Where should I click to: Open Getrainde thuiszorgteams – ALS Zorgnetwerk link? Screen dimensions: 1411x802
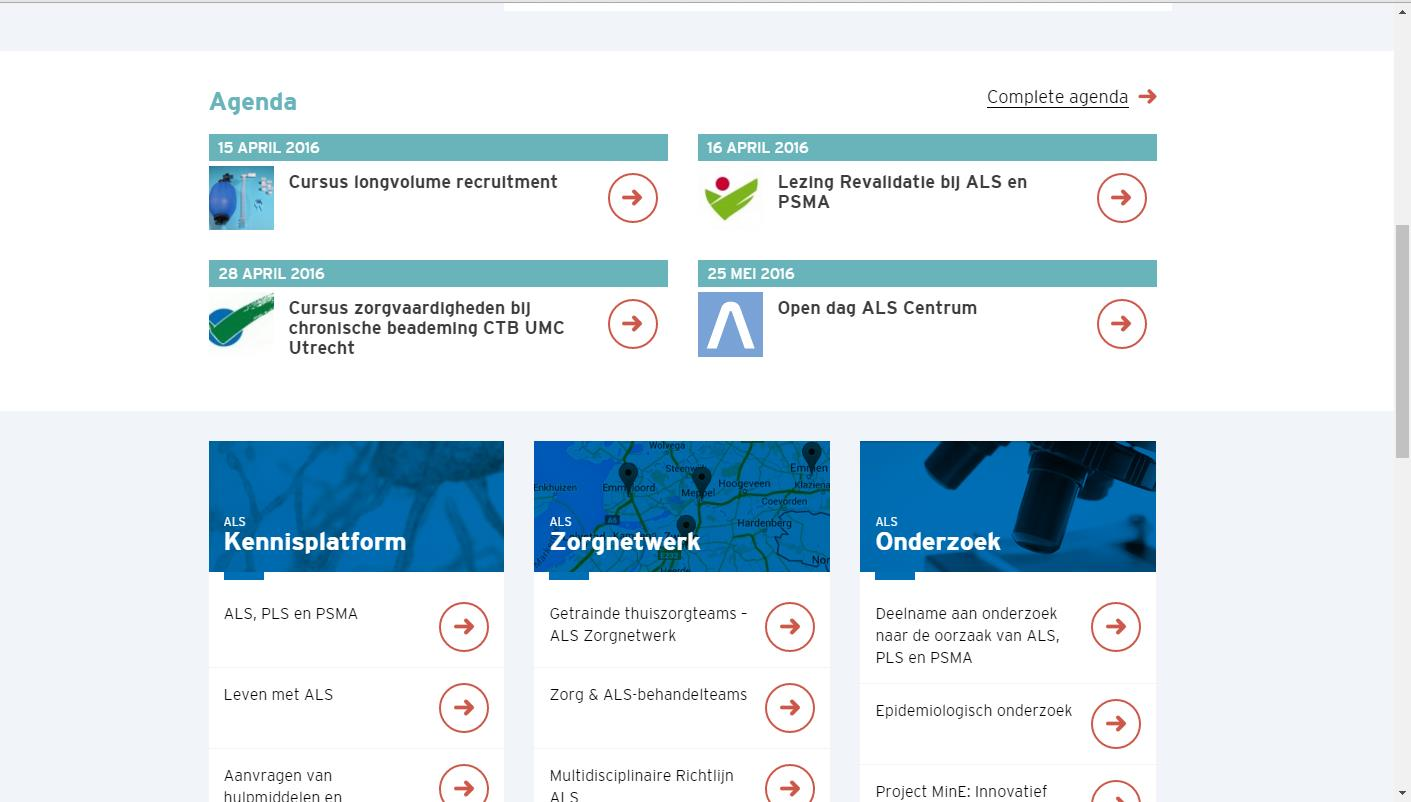coord(648,625)
